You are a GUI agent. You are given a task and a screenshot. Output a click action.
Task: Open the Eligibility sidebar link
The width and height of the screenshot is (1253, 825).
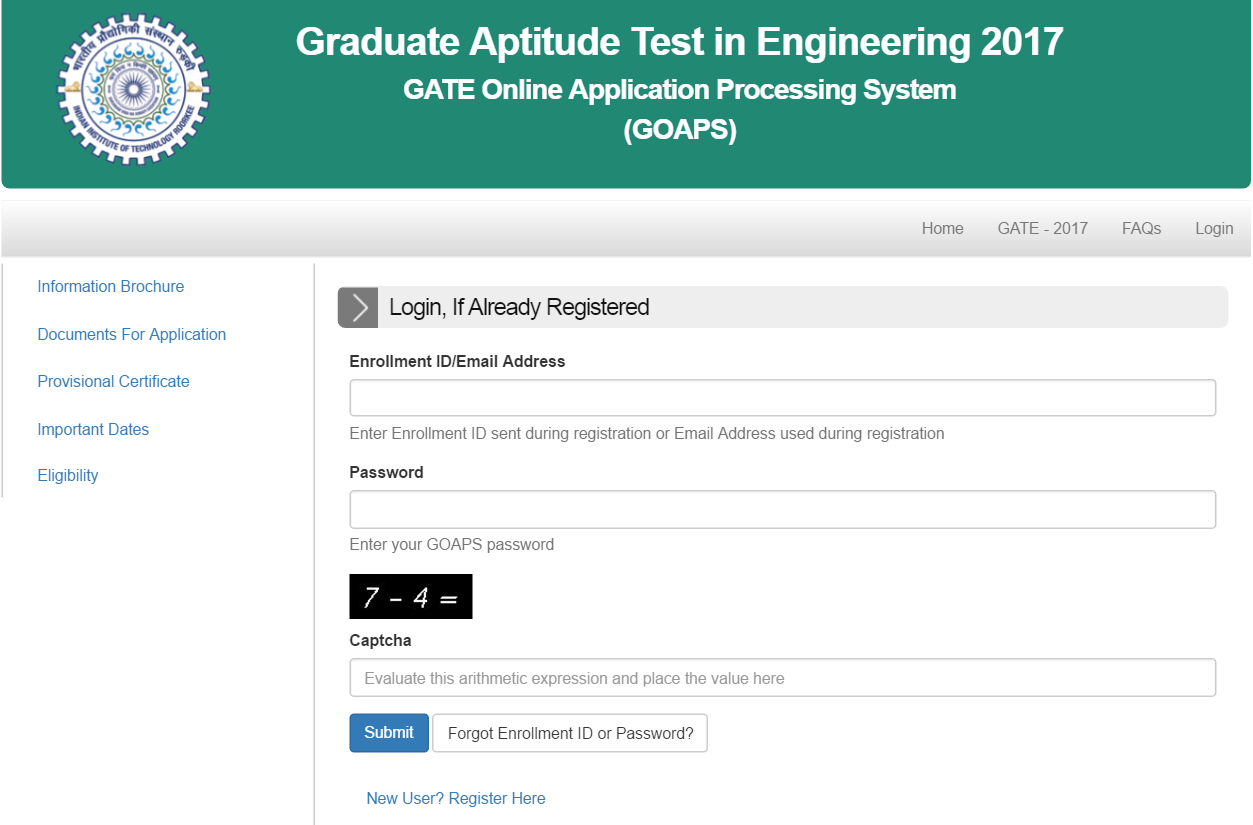pyautogui.click(x=68, y=475)
